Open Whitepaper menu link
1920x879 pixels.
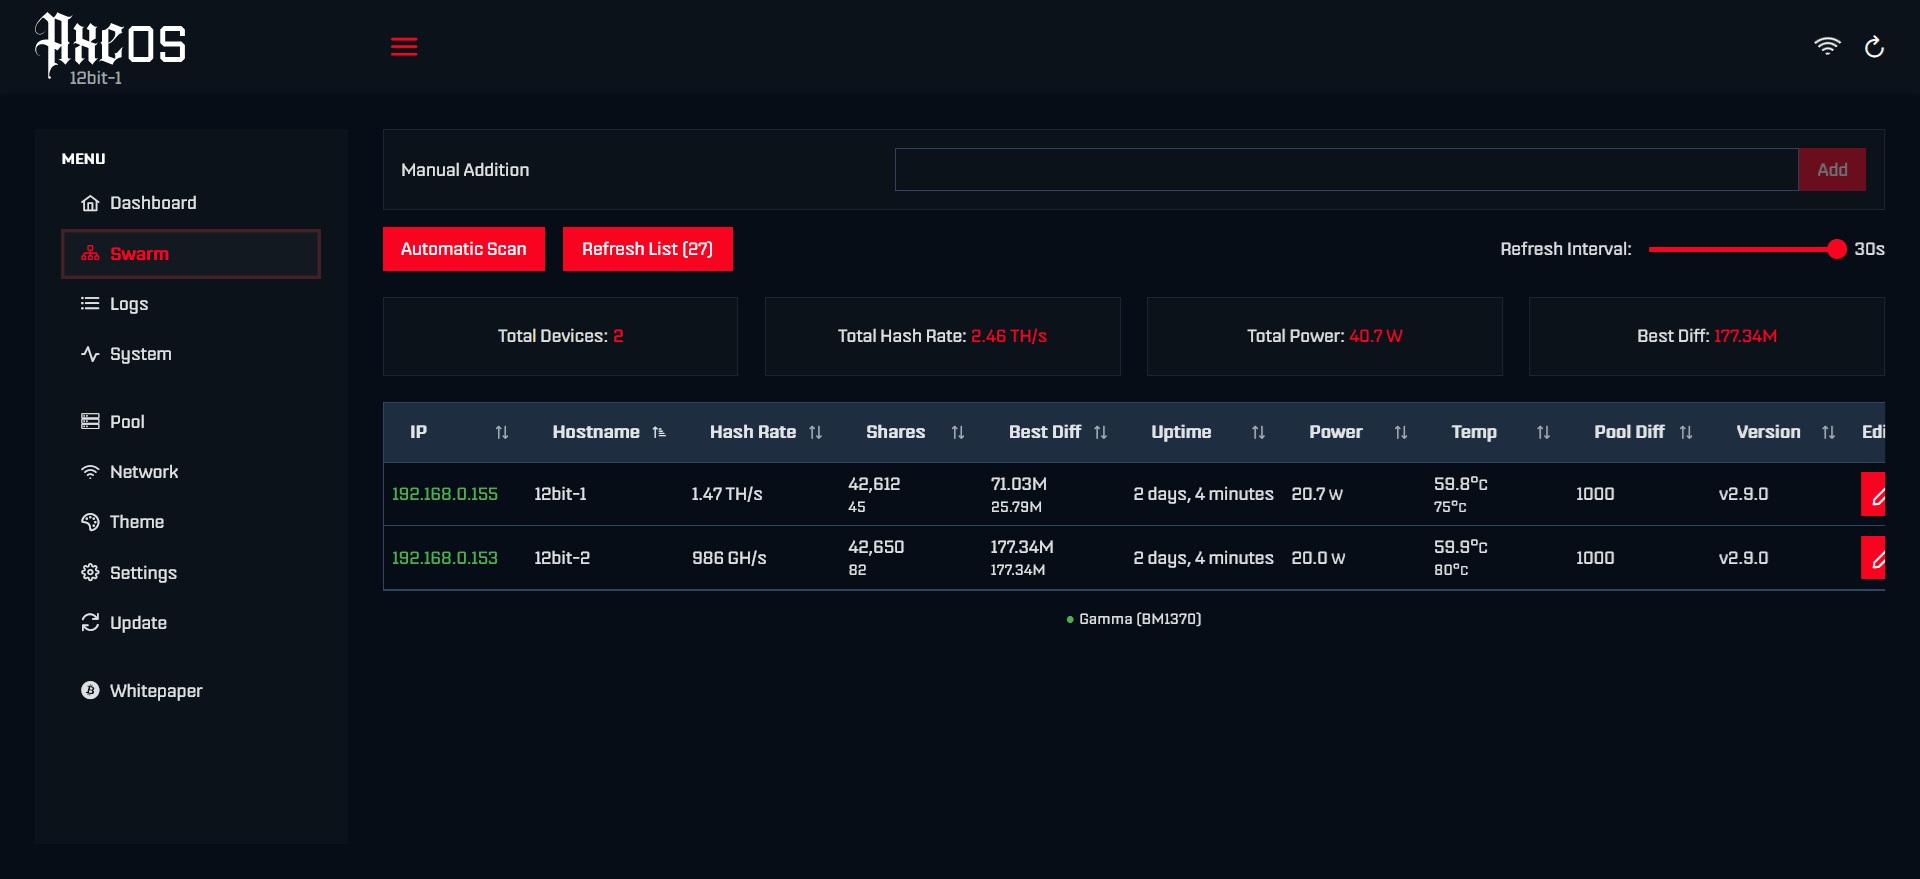point(191,691)
